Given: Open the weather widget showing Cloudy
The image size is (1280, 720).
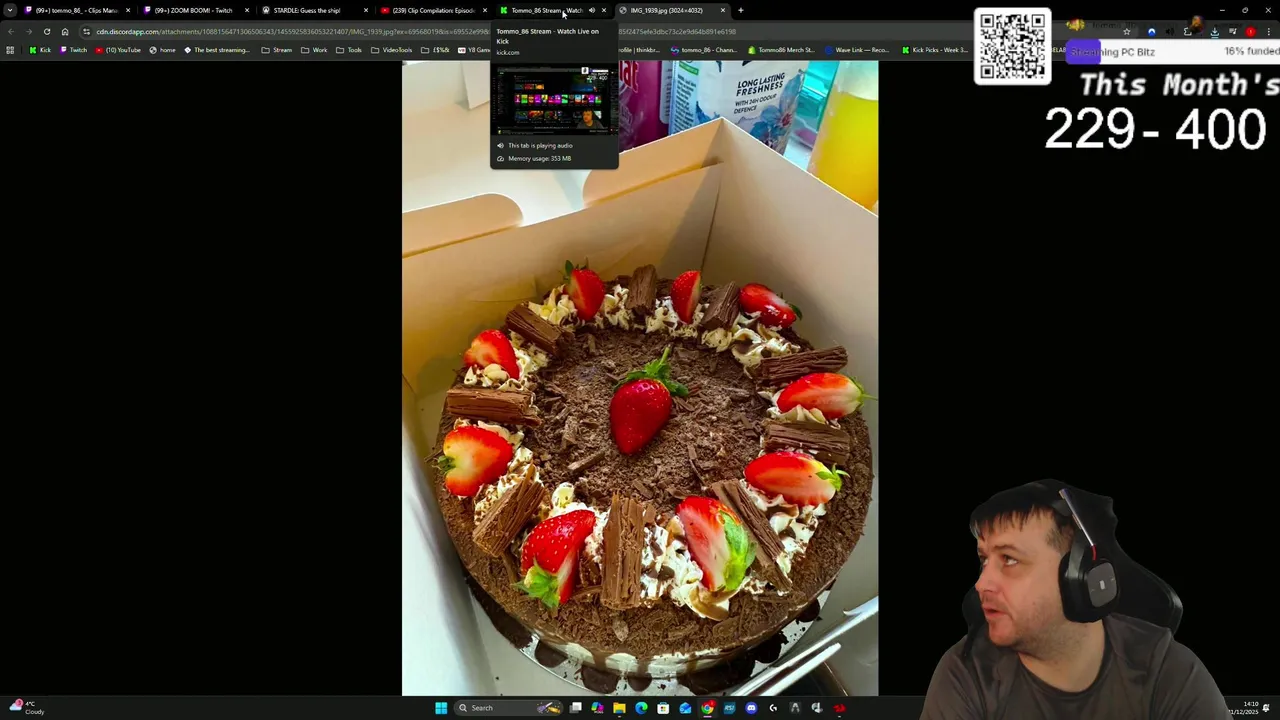Looking at the screenshot, I should click(x=27, y=707).
